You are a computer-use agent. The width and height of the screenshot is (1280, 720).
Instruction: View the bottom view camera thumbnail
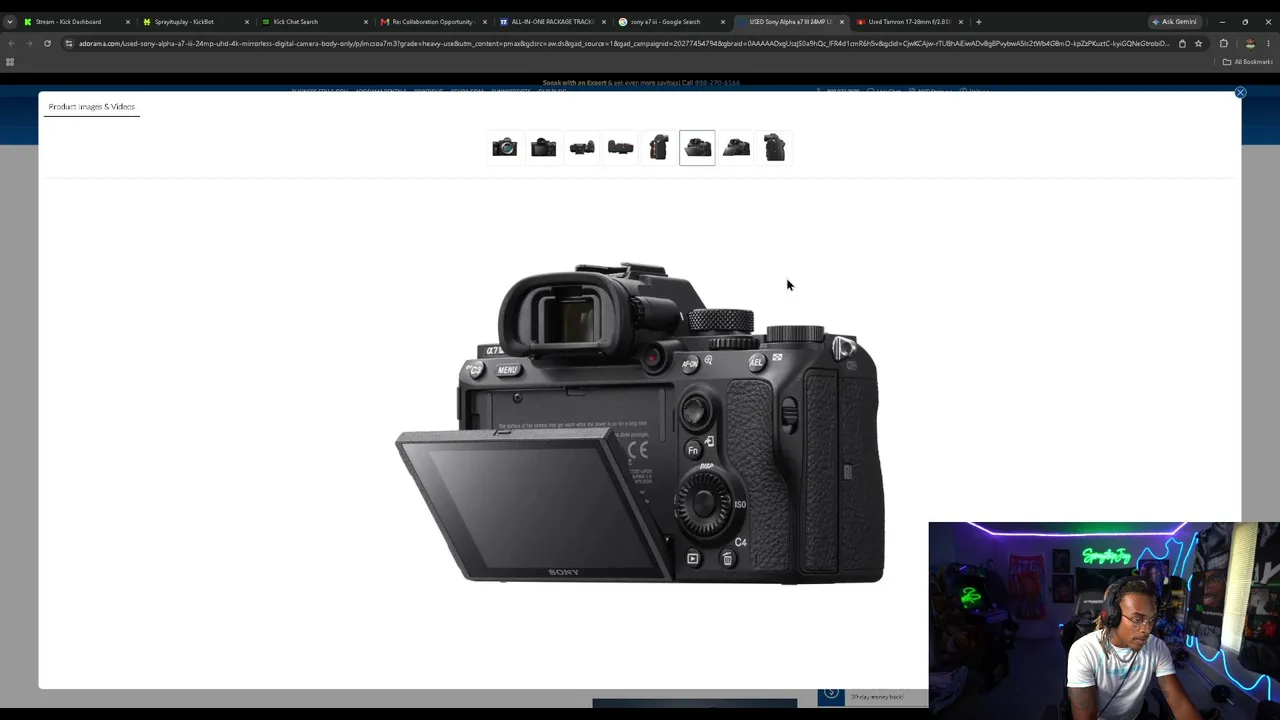[620, 148]
